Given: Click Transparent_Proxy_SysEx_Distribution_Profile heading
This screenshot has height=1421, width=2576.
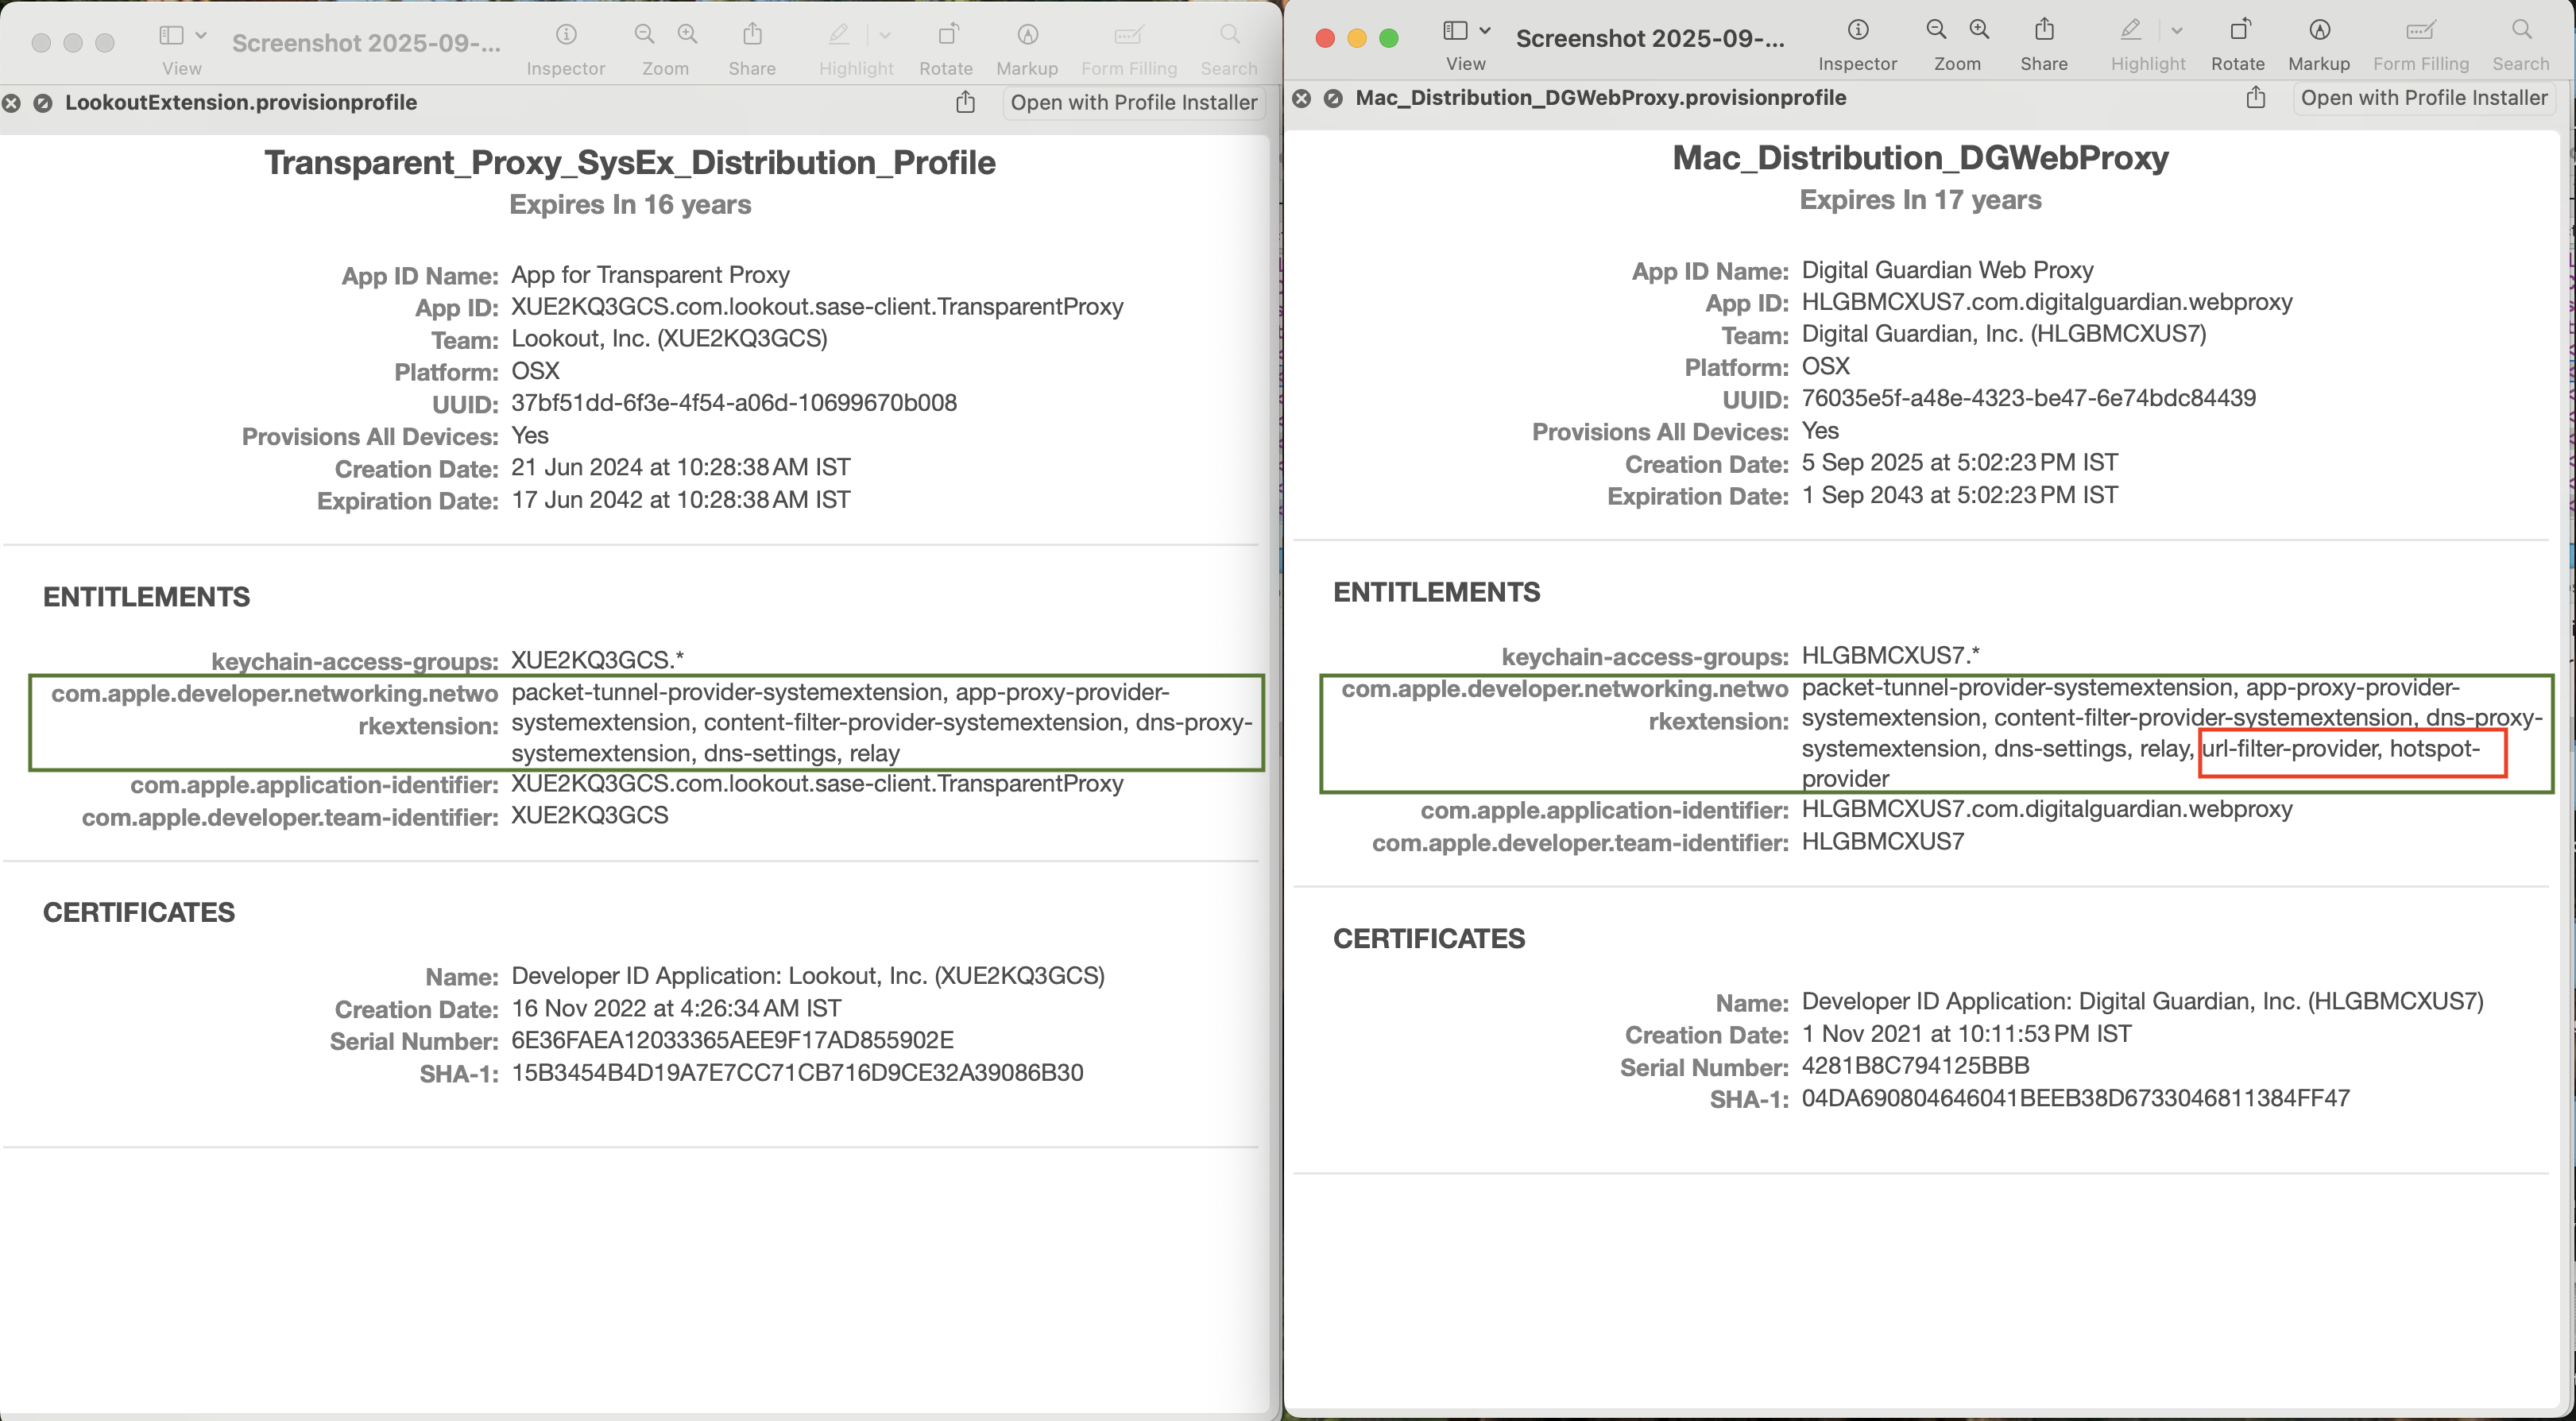Looking at the screenshot, I should tap(630, 162).
